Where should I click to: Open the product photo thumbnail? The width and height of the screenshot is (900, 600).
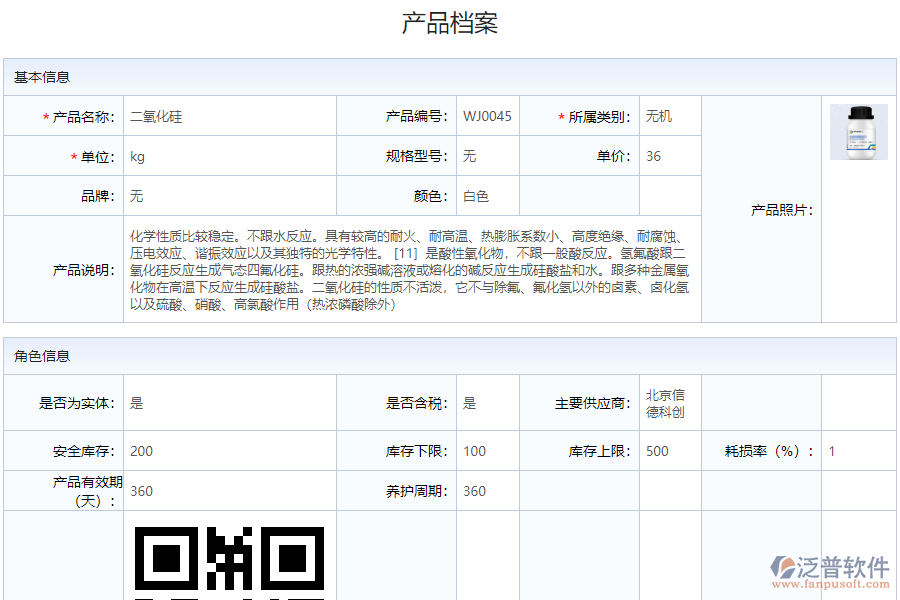pos(857,130)
